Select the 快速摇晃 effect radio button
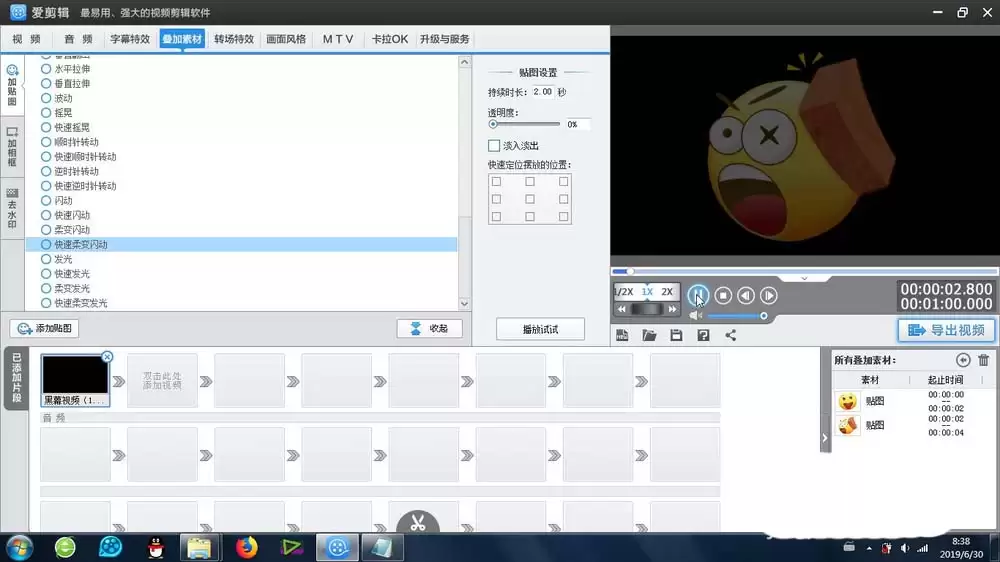 point(46,128)
